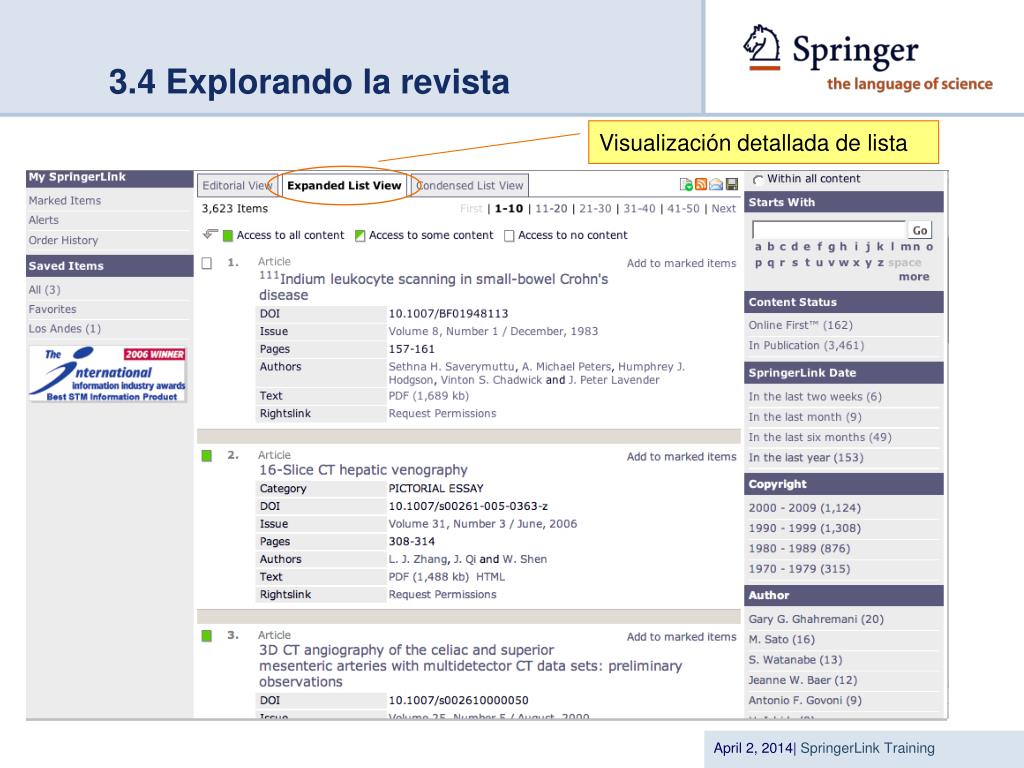Switch to Editorial View tab
The image size is (1024, 768).
(x=236, y=185)
